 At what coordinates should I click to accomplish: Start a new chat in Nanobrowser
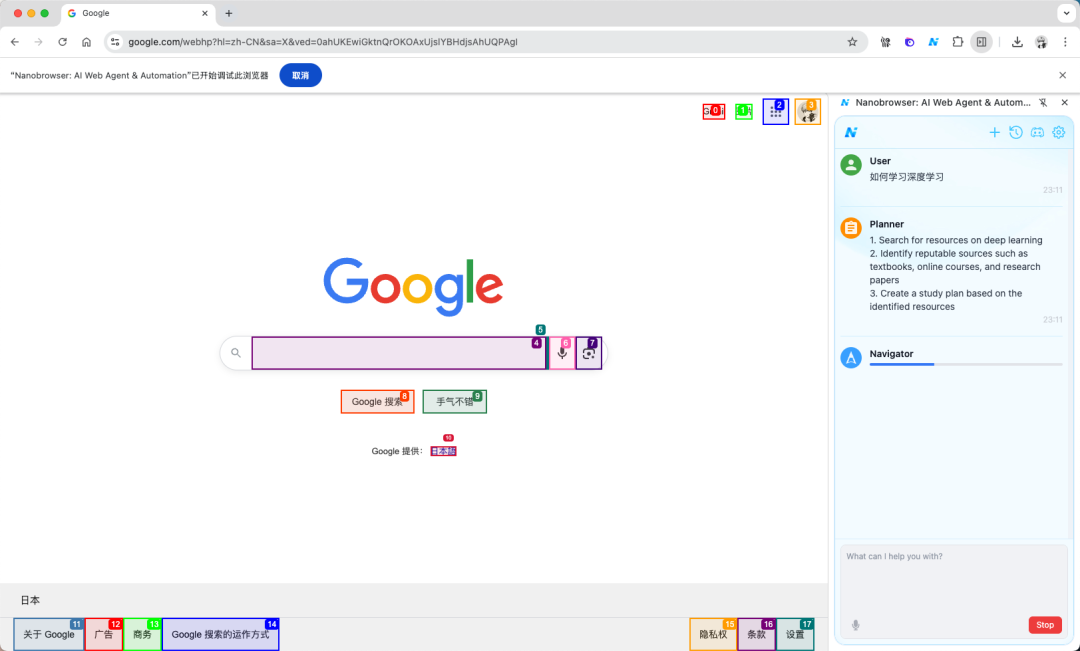[x=994, y=132]
